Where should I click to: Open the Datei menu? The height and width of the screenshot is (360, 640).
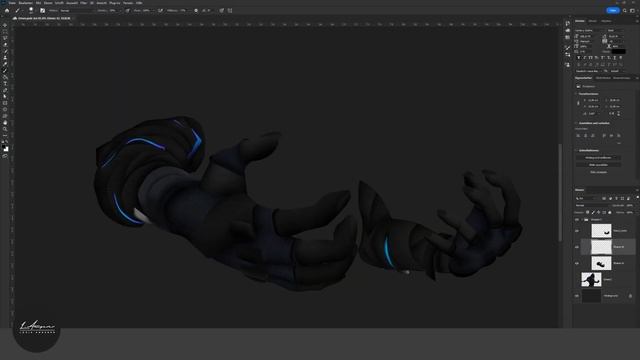[12, 3]
